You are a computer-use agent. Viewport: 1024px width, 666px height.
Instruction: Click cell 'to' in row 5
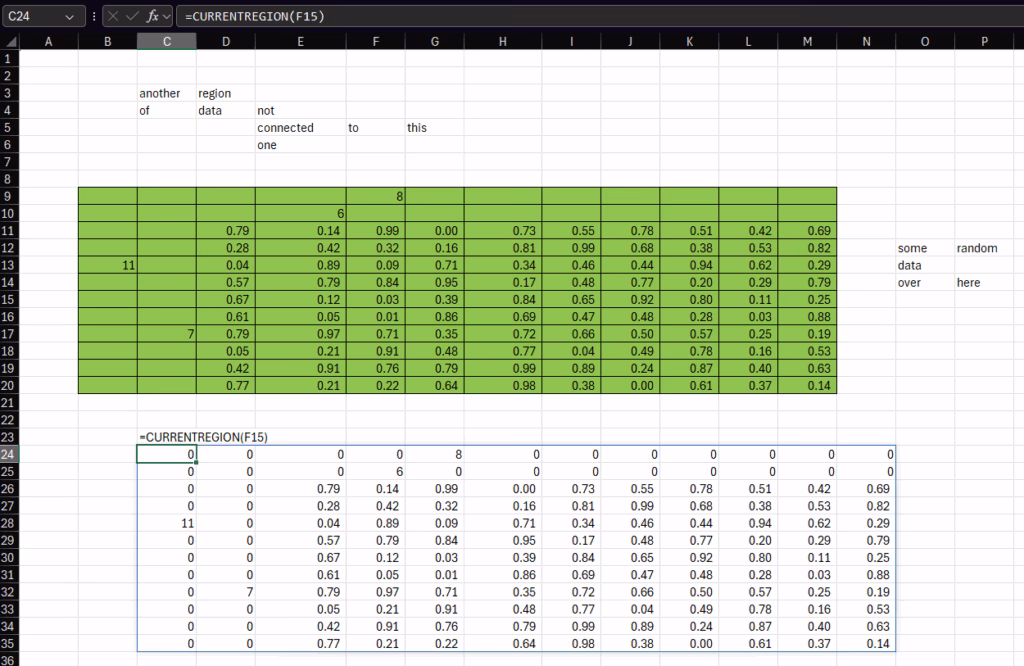click(x=376, y=128)
